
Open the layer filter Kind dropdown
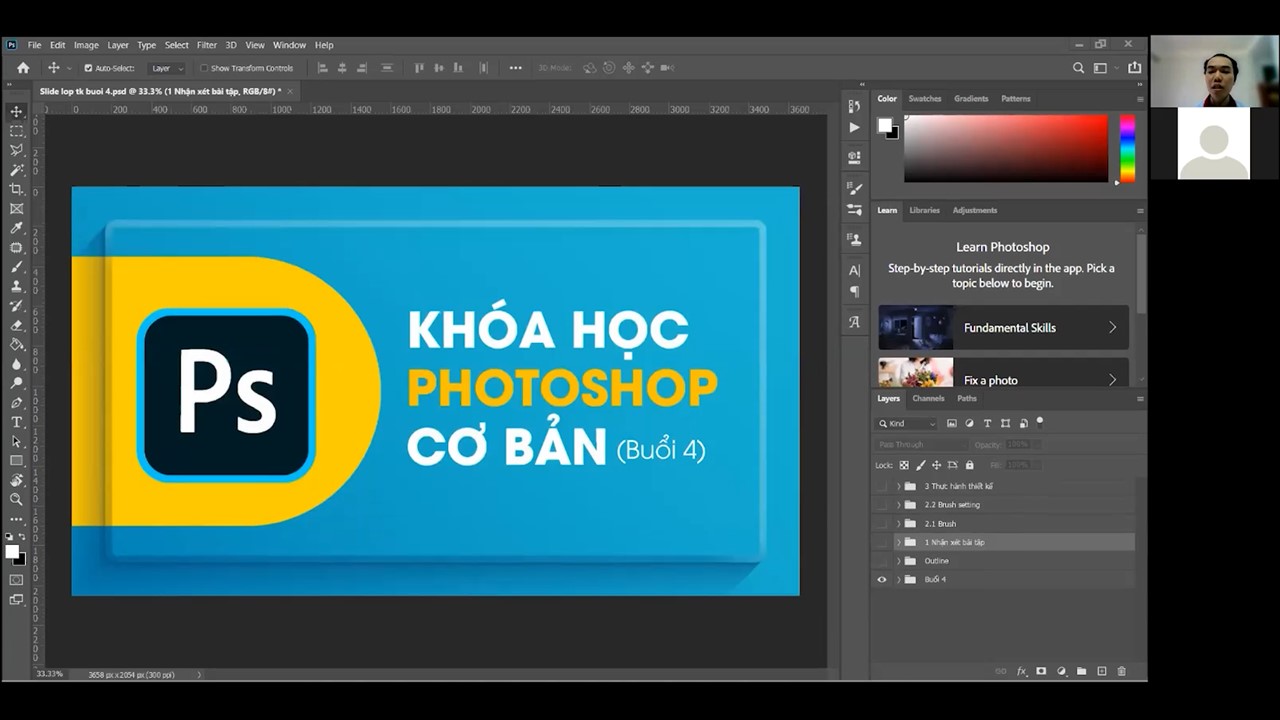click(908, 424)
